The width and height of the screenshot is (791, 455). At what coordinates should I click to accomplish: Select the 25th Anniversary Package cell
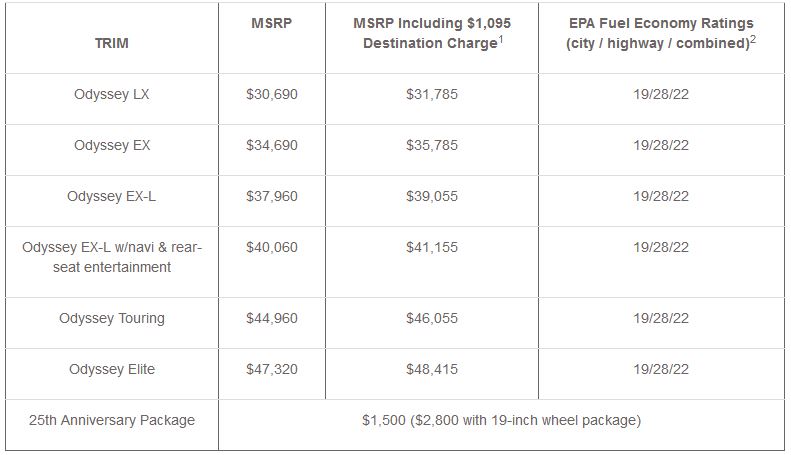[112, 421]
